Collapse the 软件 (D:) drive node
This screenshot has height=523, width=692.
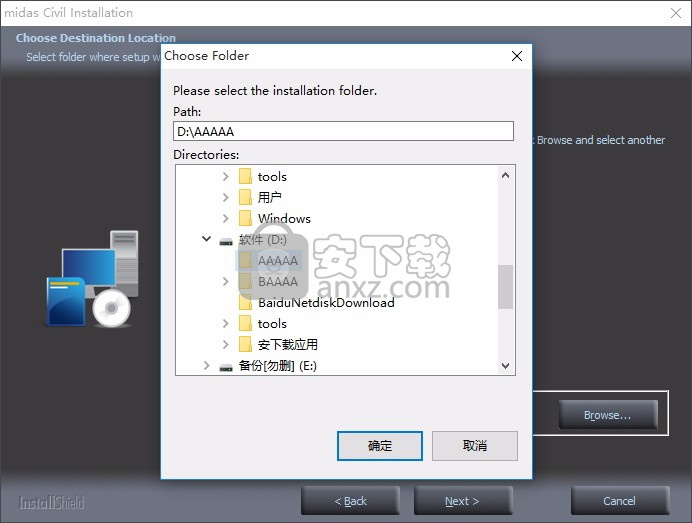pyautogui.click(x=206, y=239)
